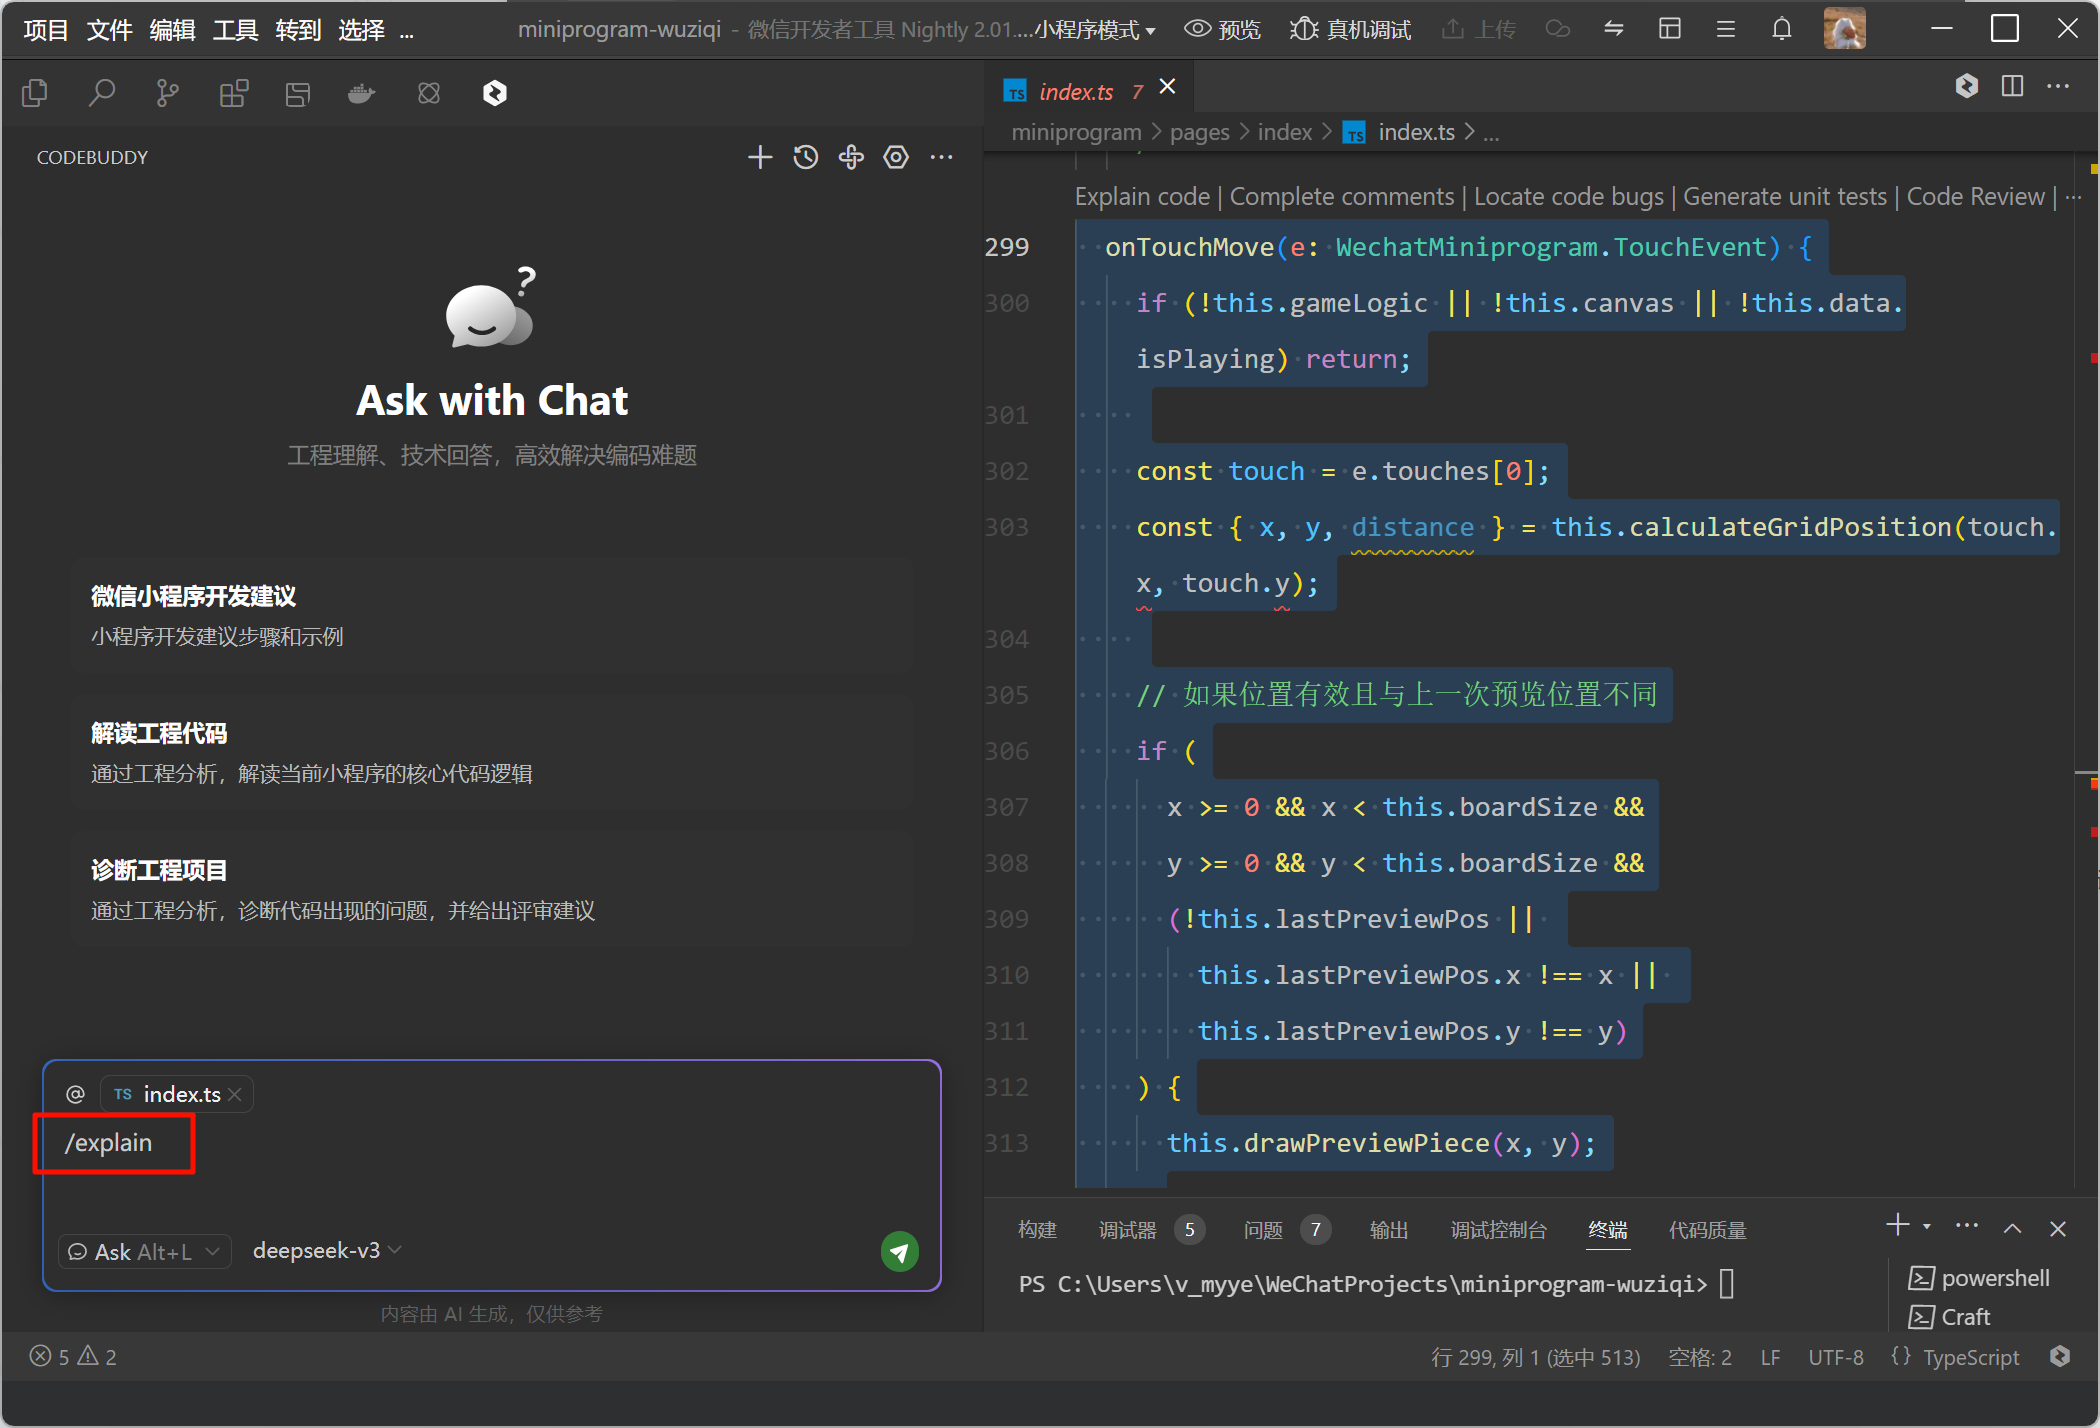The height and width of the screenshot is (1428, 2100).
Task: Start a new chat with plus icon
Action: pyautogui.click(x=759, y=157)
